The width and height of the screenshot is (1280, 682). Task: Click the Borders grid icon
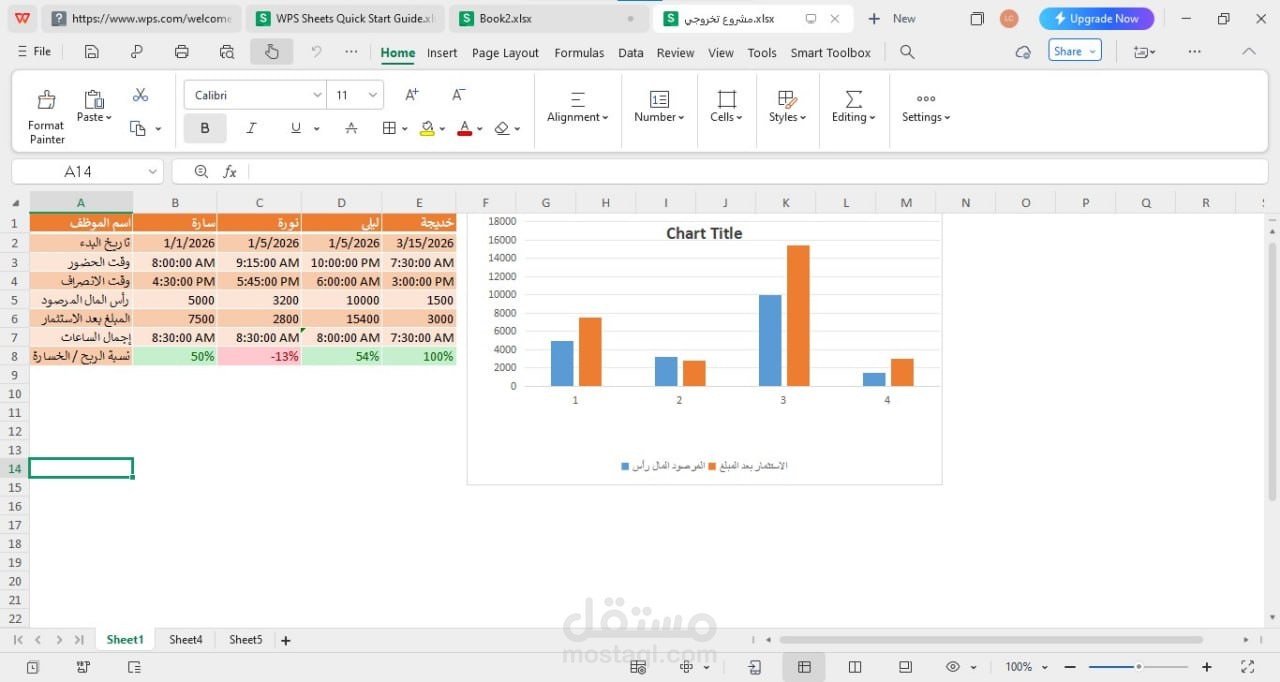(x=390, y=128)
